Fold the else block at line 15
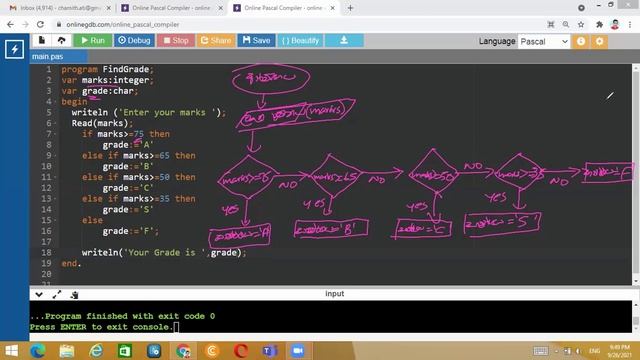This screenshot has width=640, height=360. pos(56,220)
